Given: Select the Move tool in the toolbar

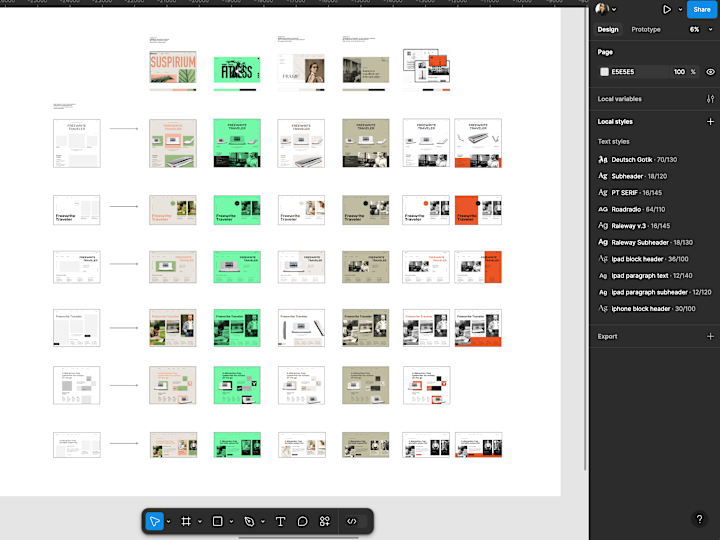Looking at the screenshot, I should (x=155, y=521).
